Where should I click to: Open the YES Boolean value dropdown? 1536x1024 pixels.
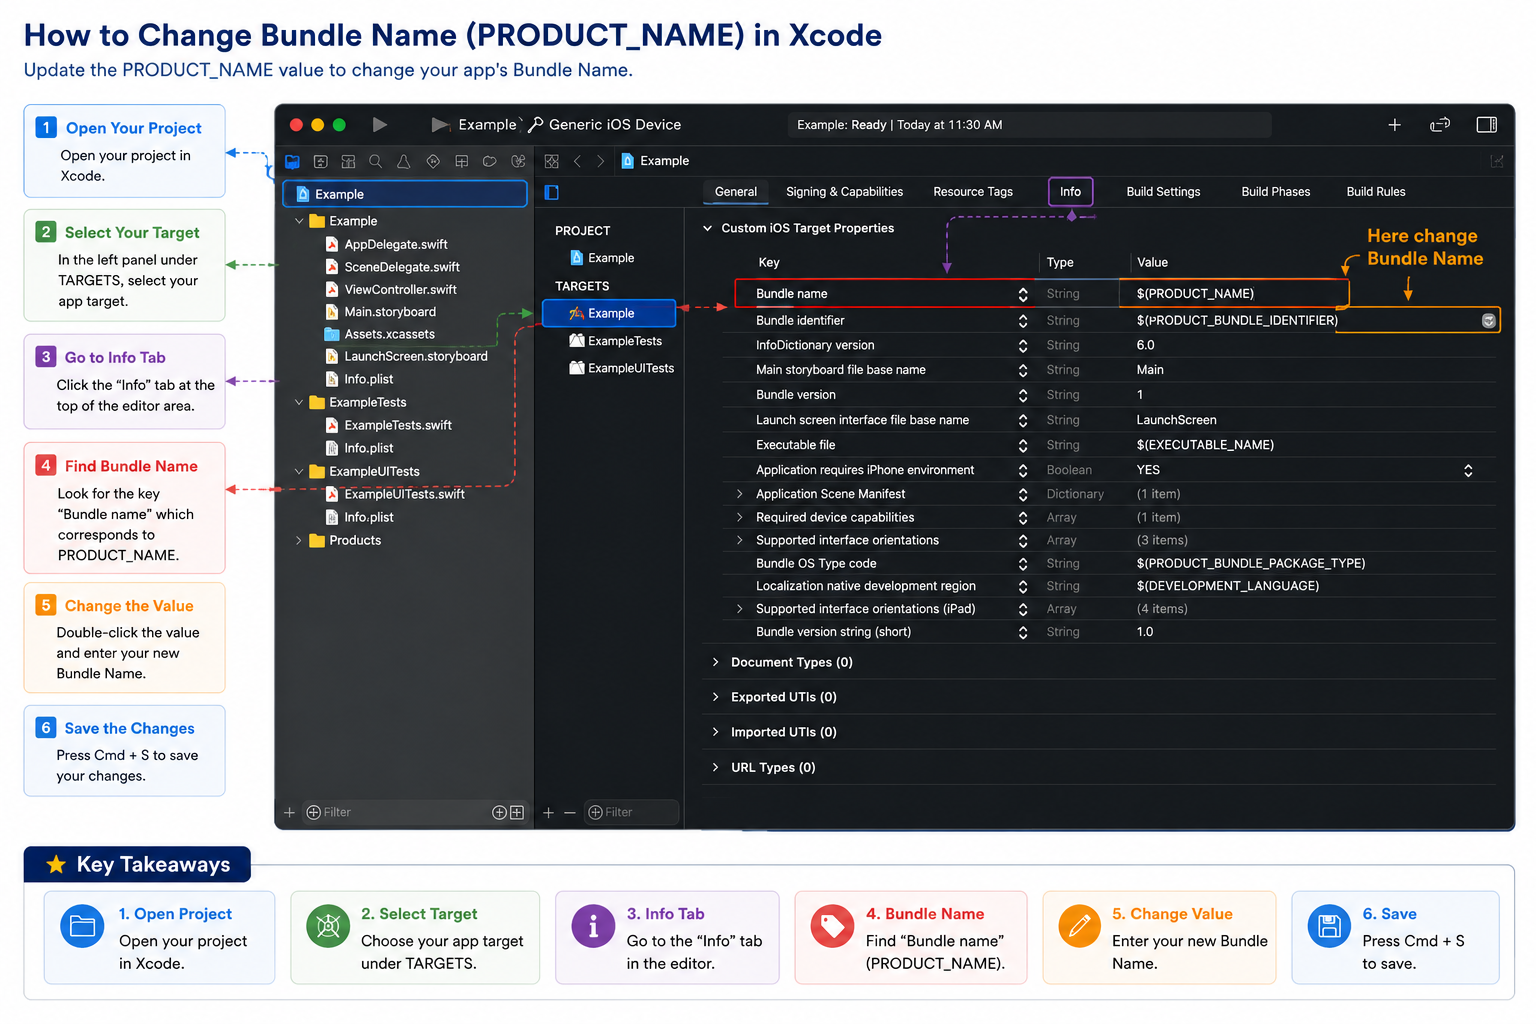pos(1468,470)
